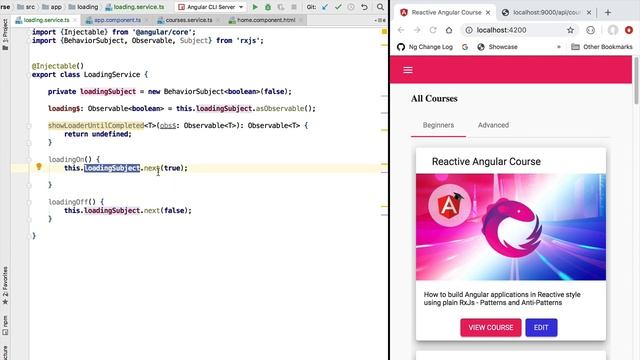640x360 pixels.
Task: Open the browser profile avatar
Action: tap(613, 30)
